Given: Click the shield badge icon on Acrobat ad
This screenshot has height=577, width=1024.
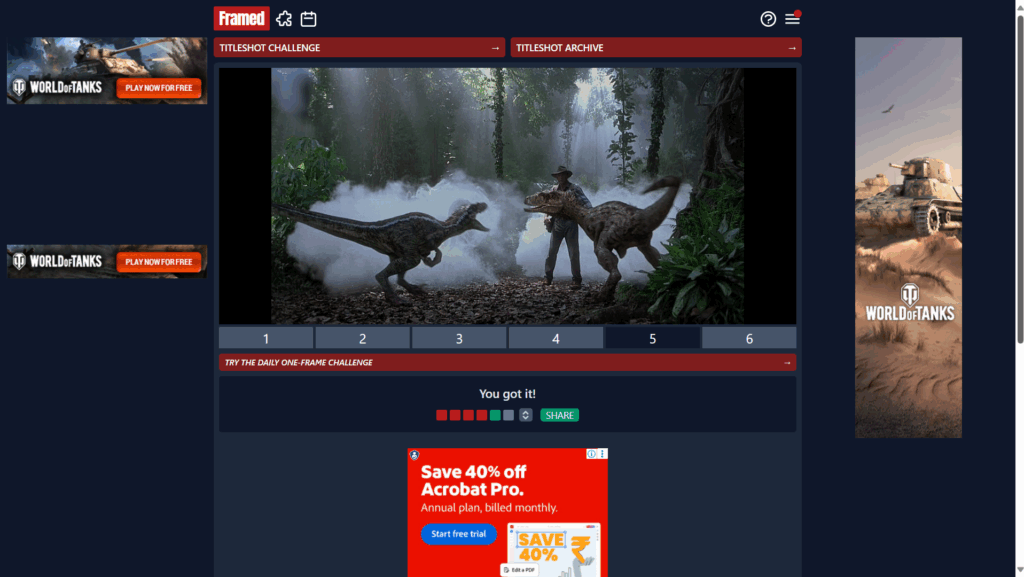Looking at the screenshot, I should 414,455.
